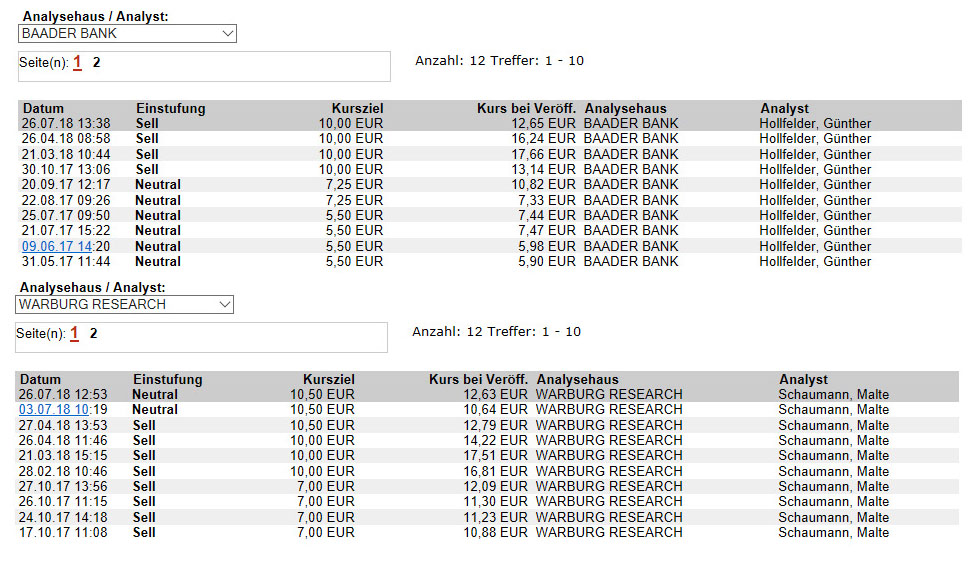Click price 11,23 EUR
Screen dimensions: 970x580
click(x=496, y=517)
